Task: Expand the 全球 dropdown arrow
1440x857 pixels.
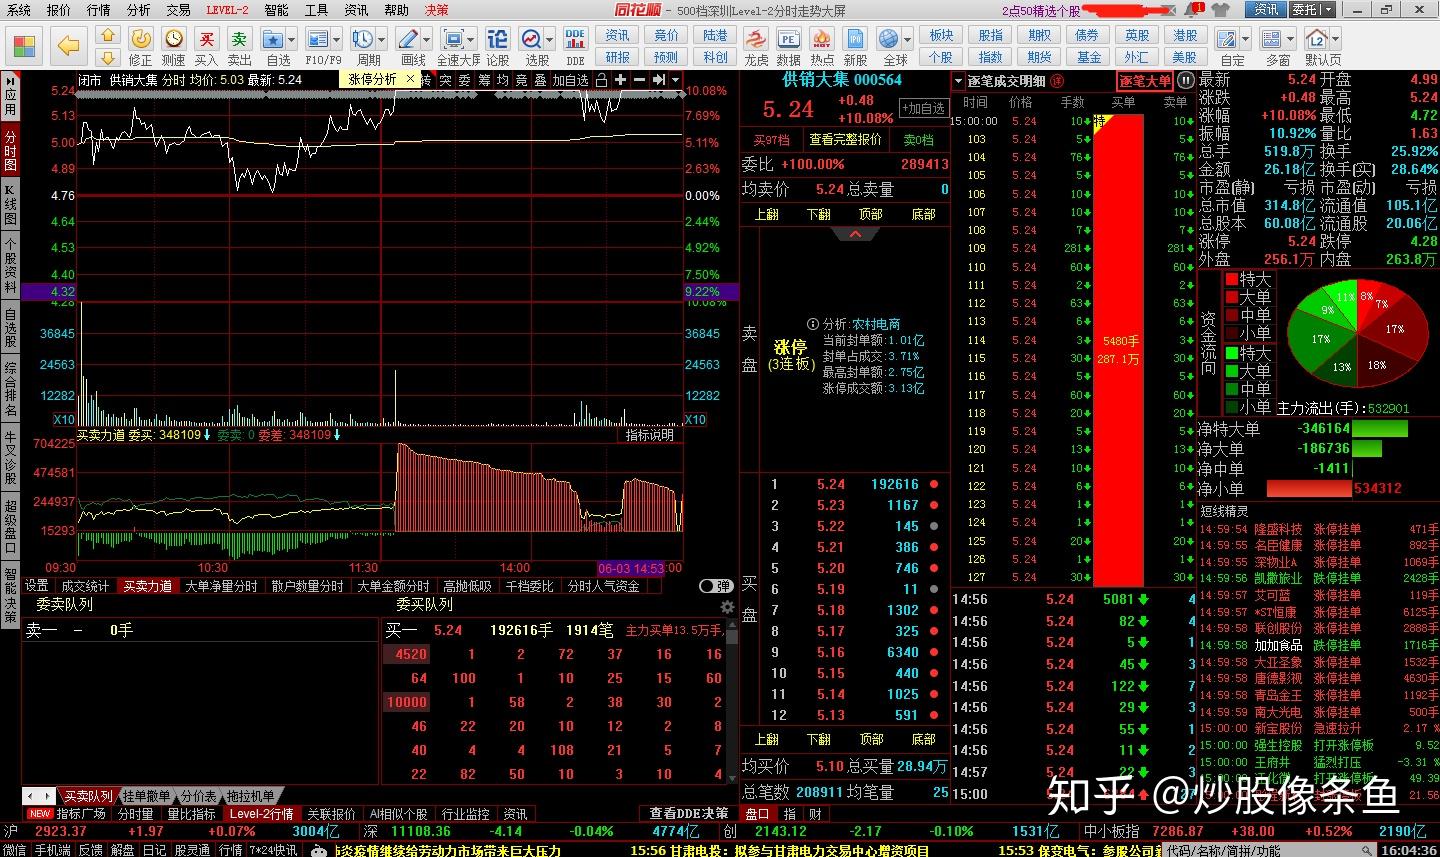Action: pos(907,40)
